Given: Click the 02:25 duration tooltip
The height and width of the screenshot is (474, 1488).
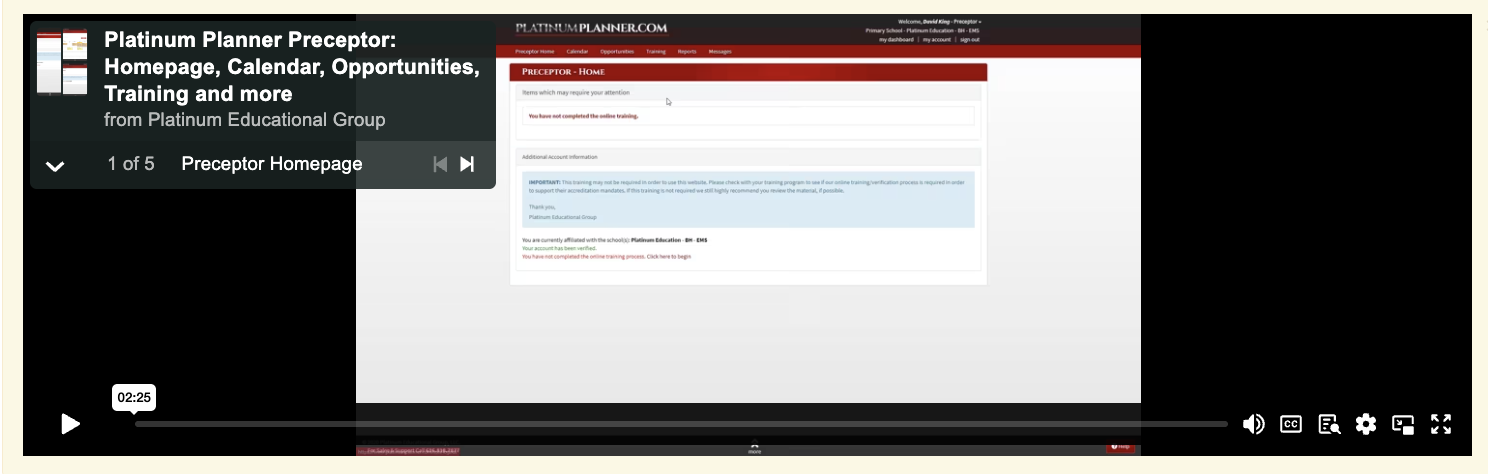Looking at the screenshot, I should (x=134, y=397).
